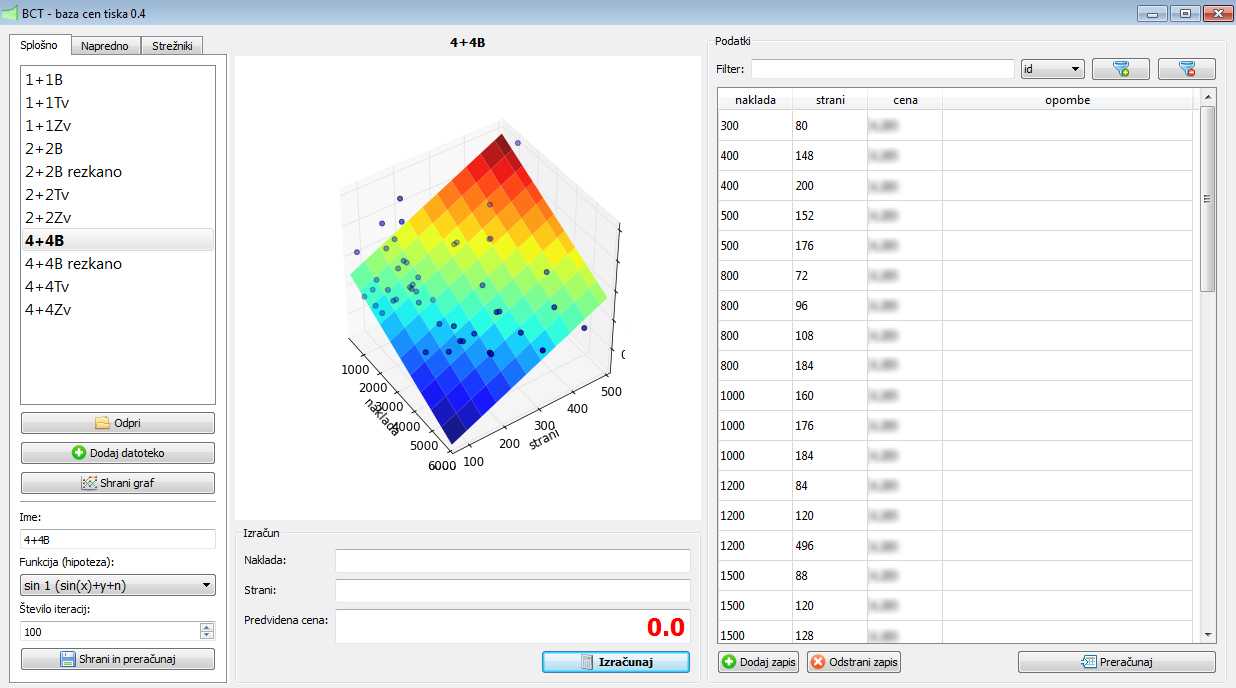Switch to the Napredno tab

[x=105, y=46]
